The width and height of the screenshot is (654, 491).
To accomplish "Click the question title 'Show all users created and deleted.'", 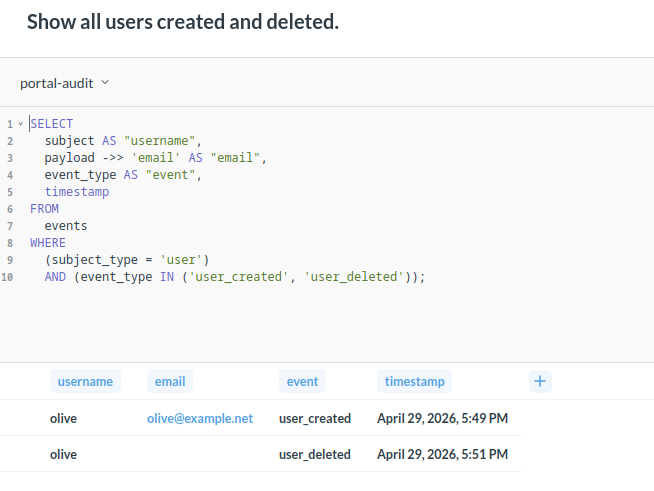I will pyautogui.click(x=183, y=22).
